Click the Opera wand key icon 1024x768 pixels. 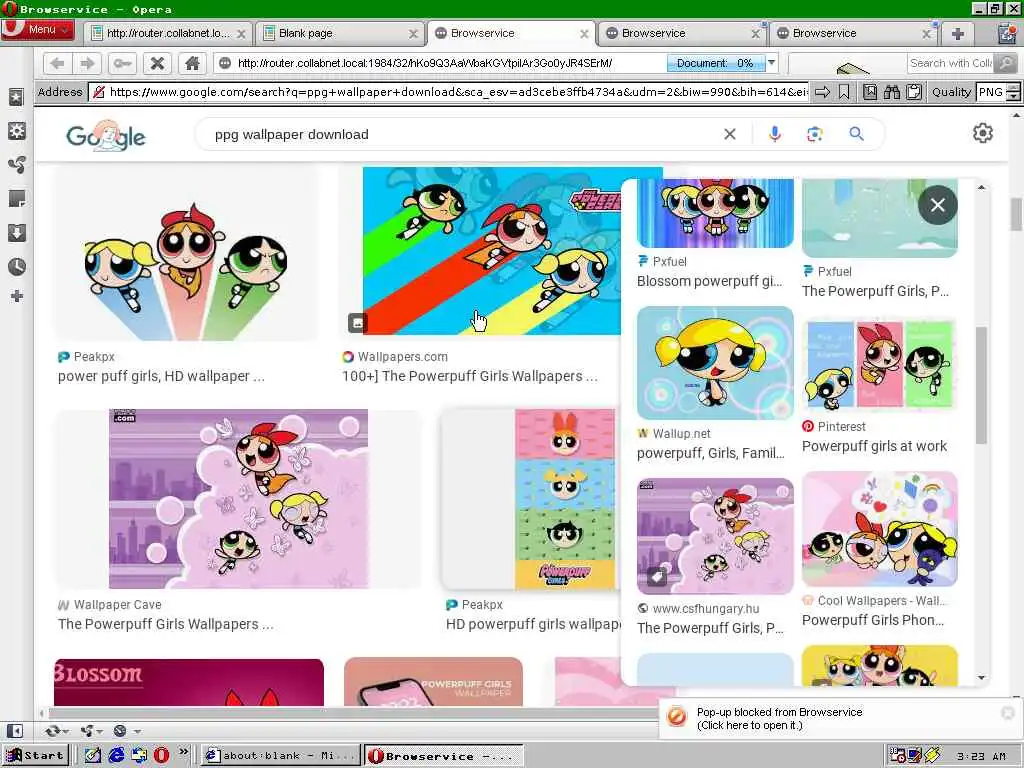click(122, 63)
